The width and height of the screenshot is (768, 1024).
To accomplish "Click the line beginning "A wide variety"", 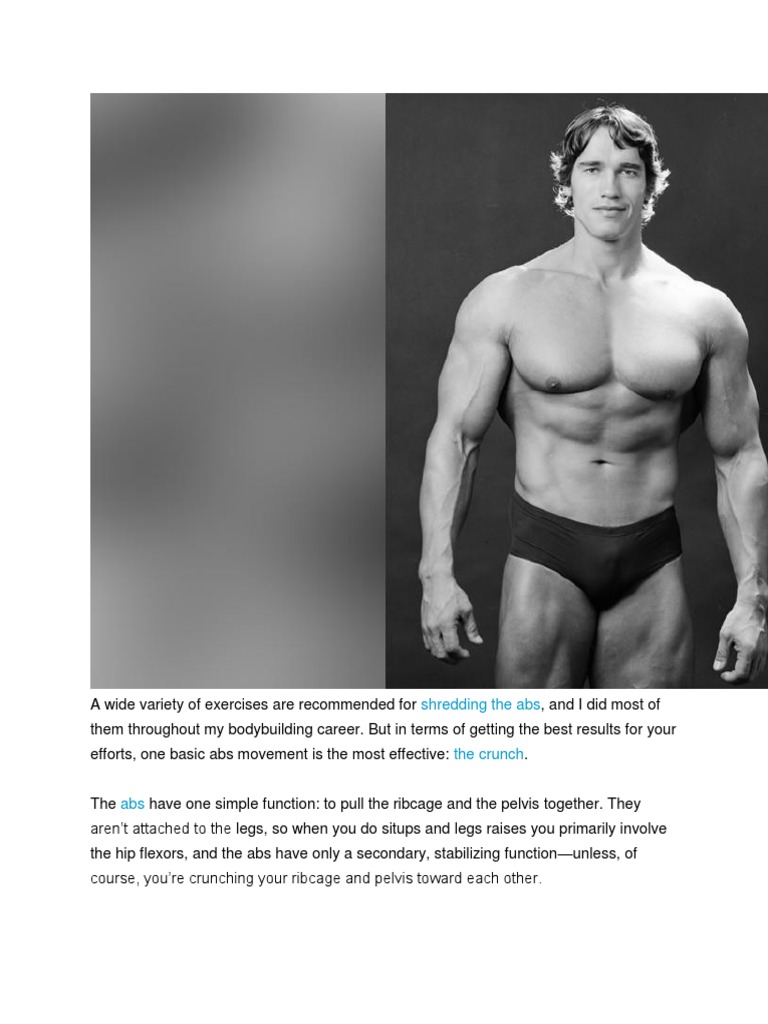I will pyautogui.click(x=375, y=705).
